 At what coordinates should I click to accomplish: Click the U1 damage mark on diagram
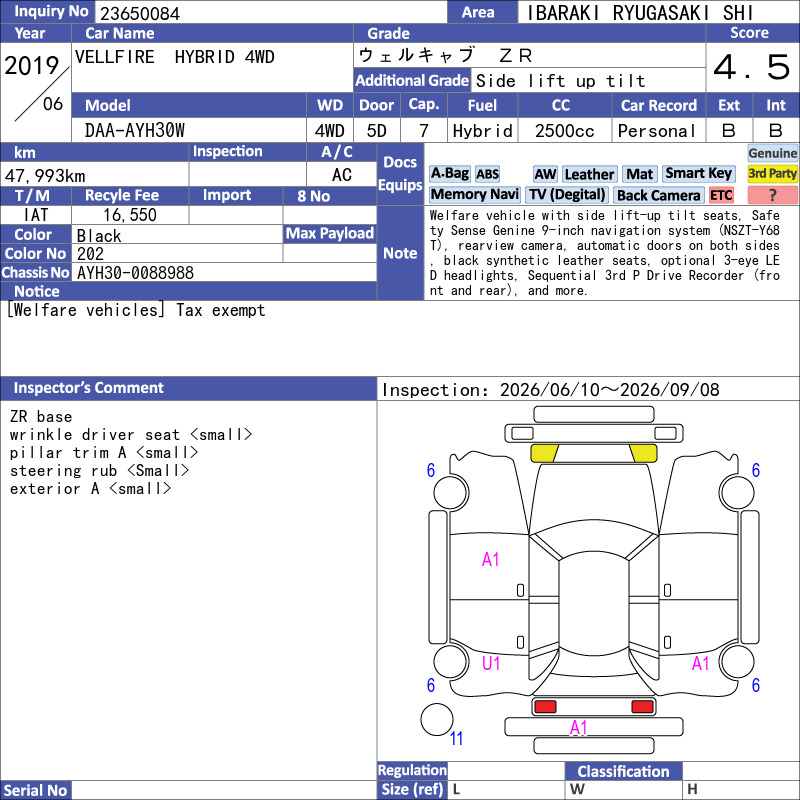(x=491, y=663)
